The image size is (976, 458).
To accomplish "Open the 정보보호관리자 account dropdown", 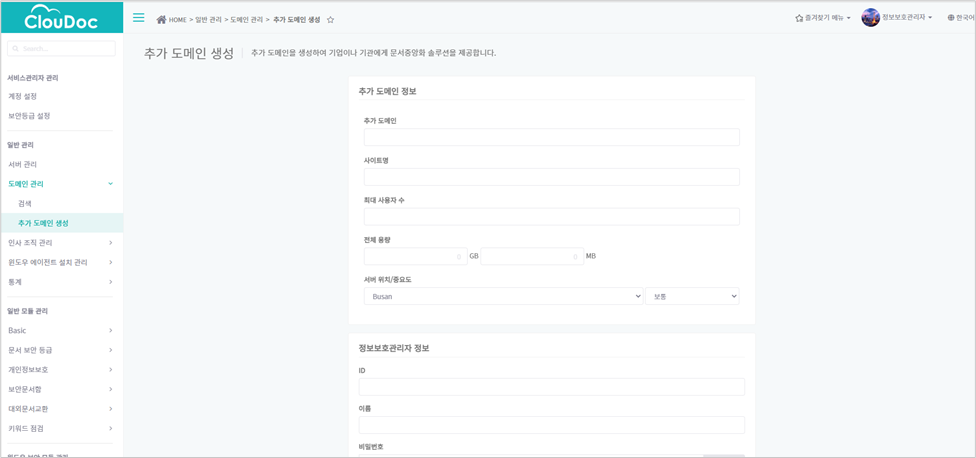I will coord(907,17).
